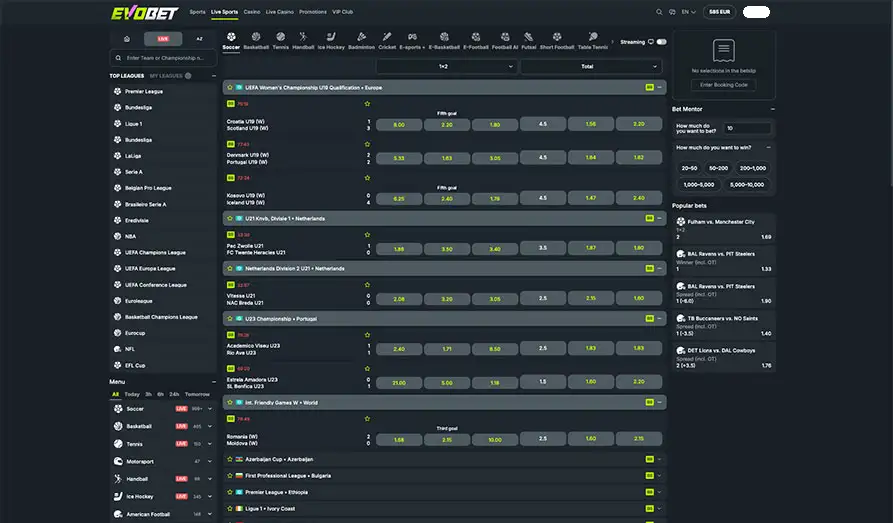Open the Live Casino nav tab
Viewport: 893px width, 523px height.
tap(280, 12)
